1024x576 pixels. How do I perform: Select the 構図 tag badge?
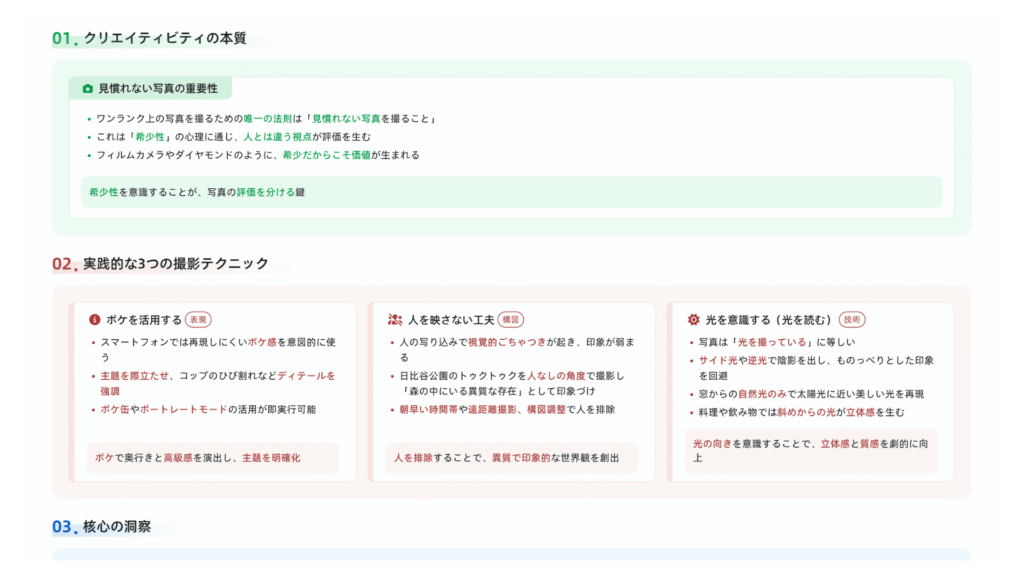coord(511,320)
